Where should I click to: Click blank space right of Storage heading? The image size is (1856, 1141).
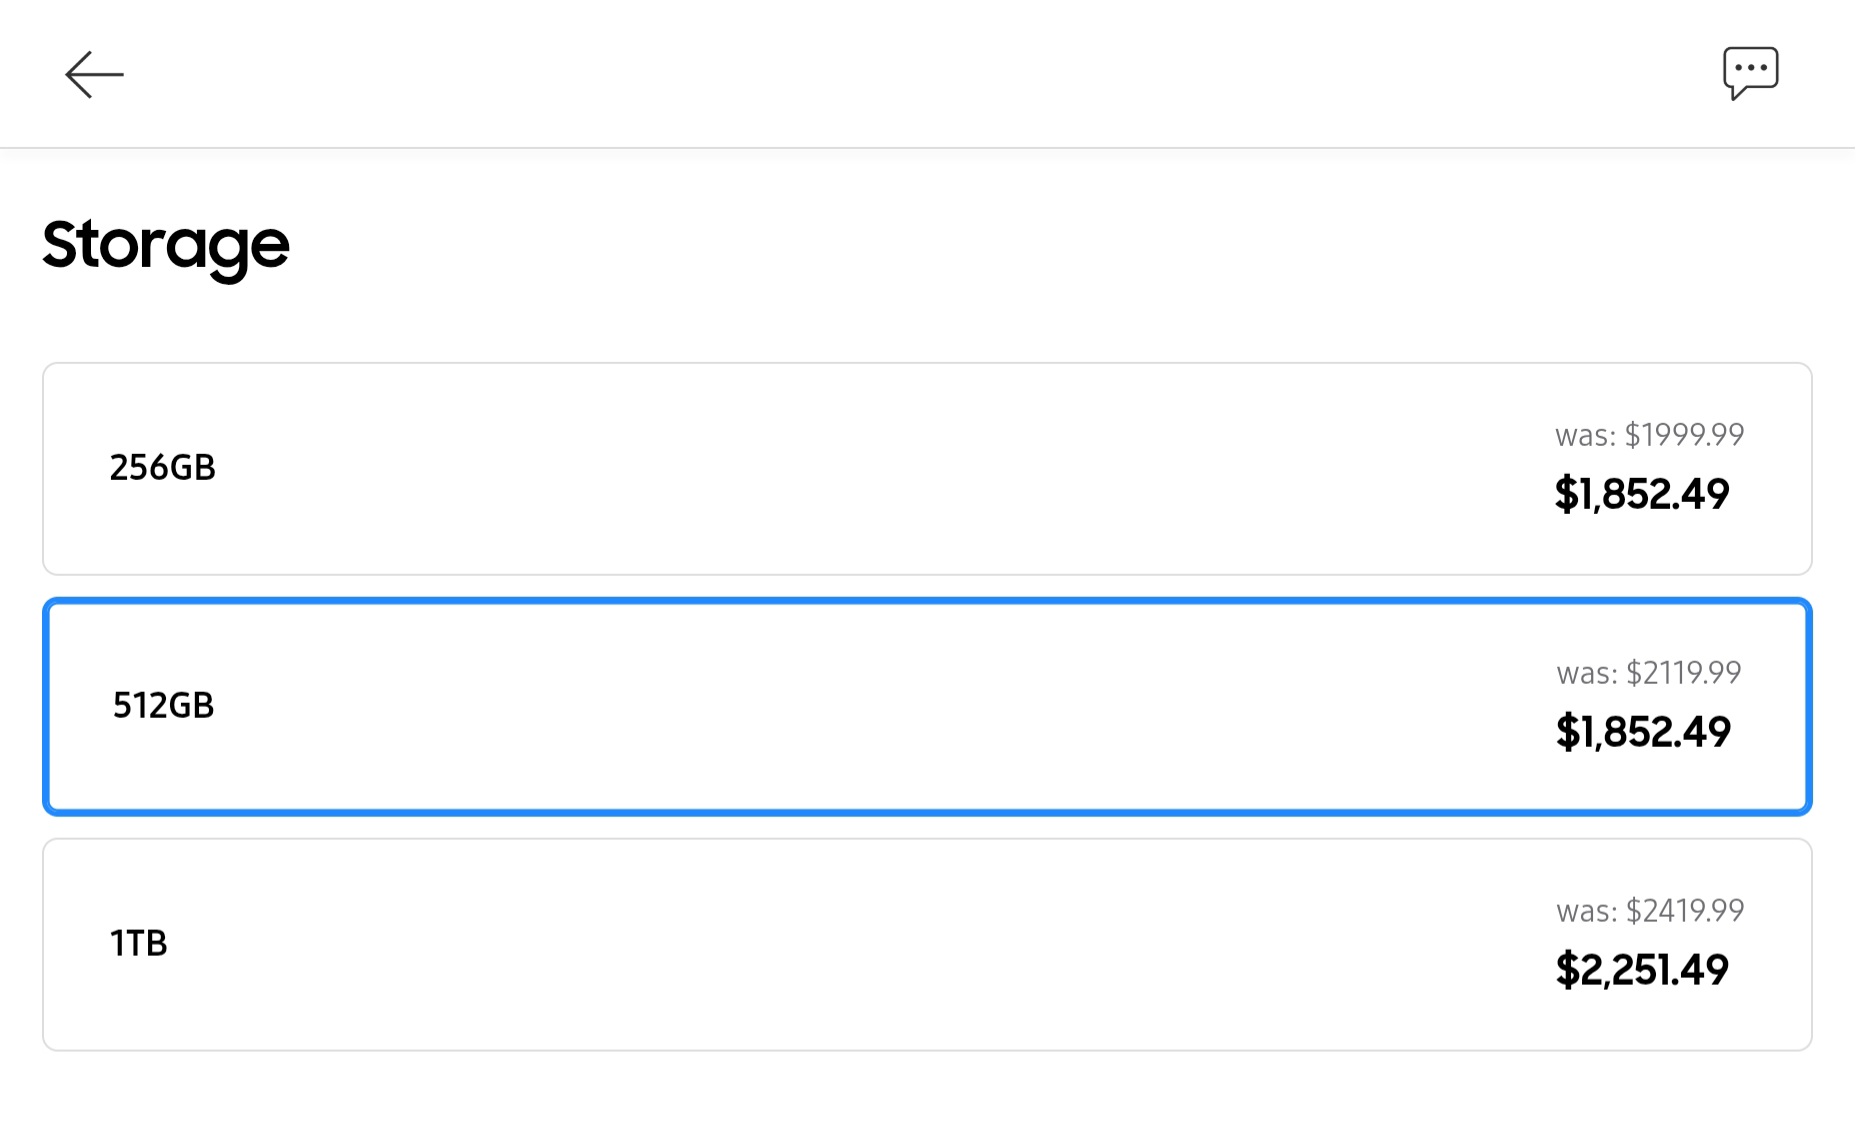coord(1000,245)
